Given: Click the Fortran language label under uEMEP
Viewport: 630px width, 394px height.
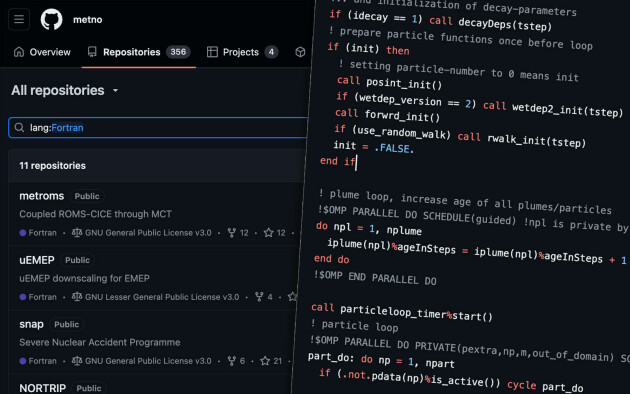Looking at the screenshot, I should click(38, 297).
